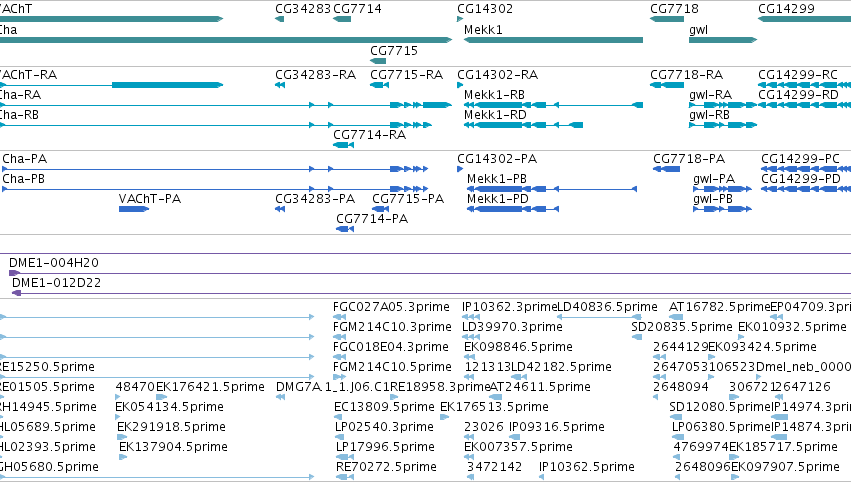Image resolution: width=851 pixels, height=482 pixels.
Task: Click protein gwl-PB label
Action: point(713,199)
